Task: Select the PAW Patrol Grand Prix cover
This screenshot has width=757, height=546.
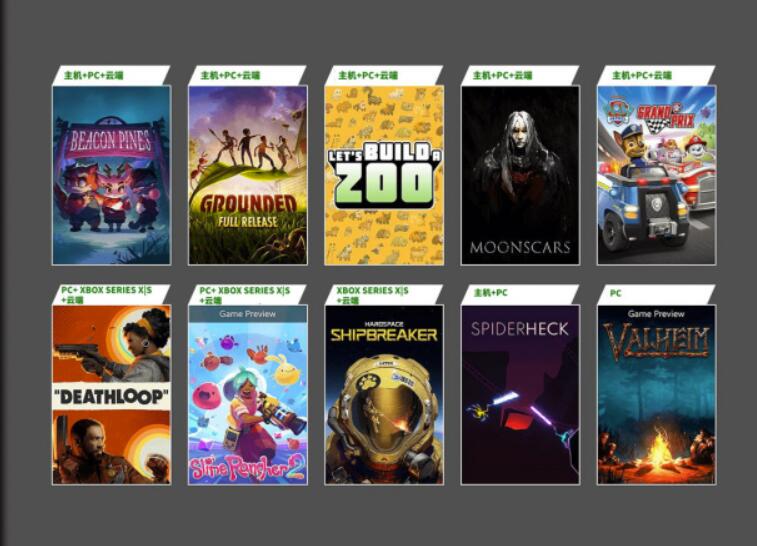Action: (657, 175)
